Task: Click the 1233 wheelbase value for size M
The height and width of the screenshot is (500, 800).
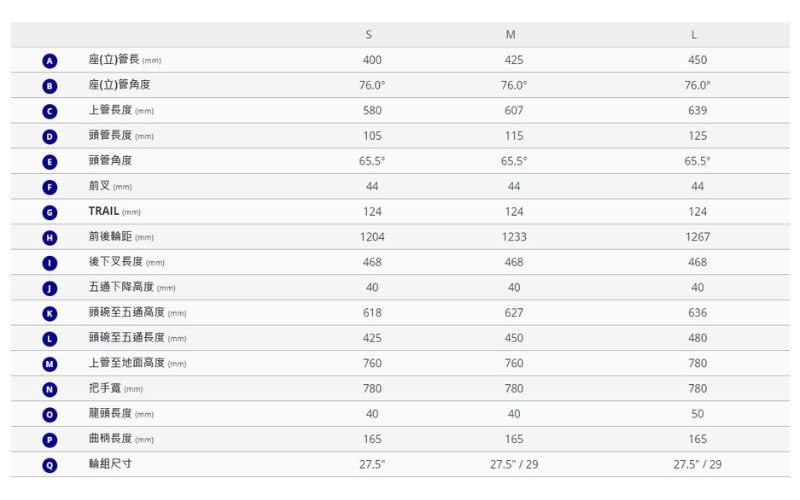Action: (x=514, y=237)
